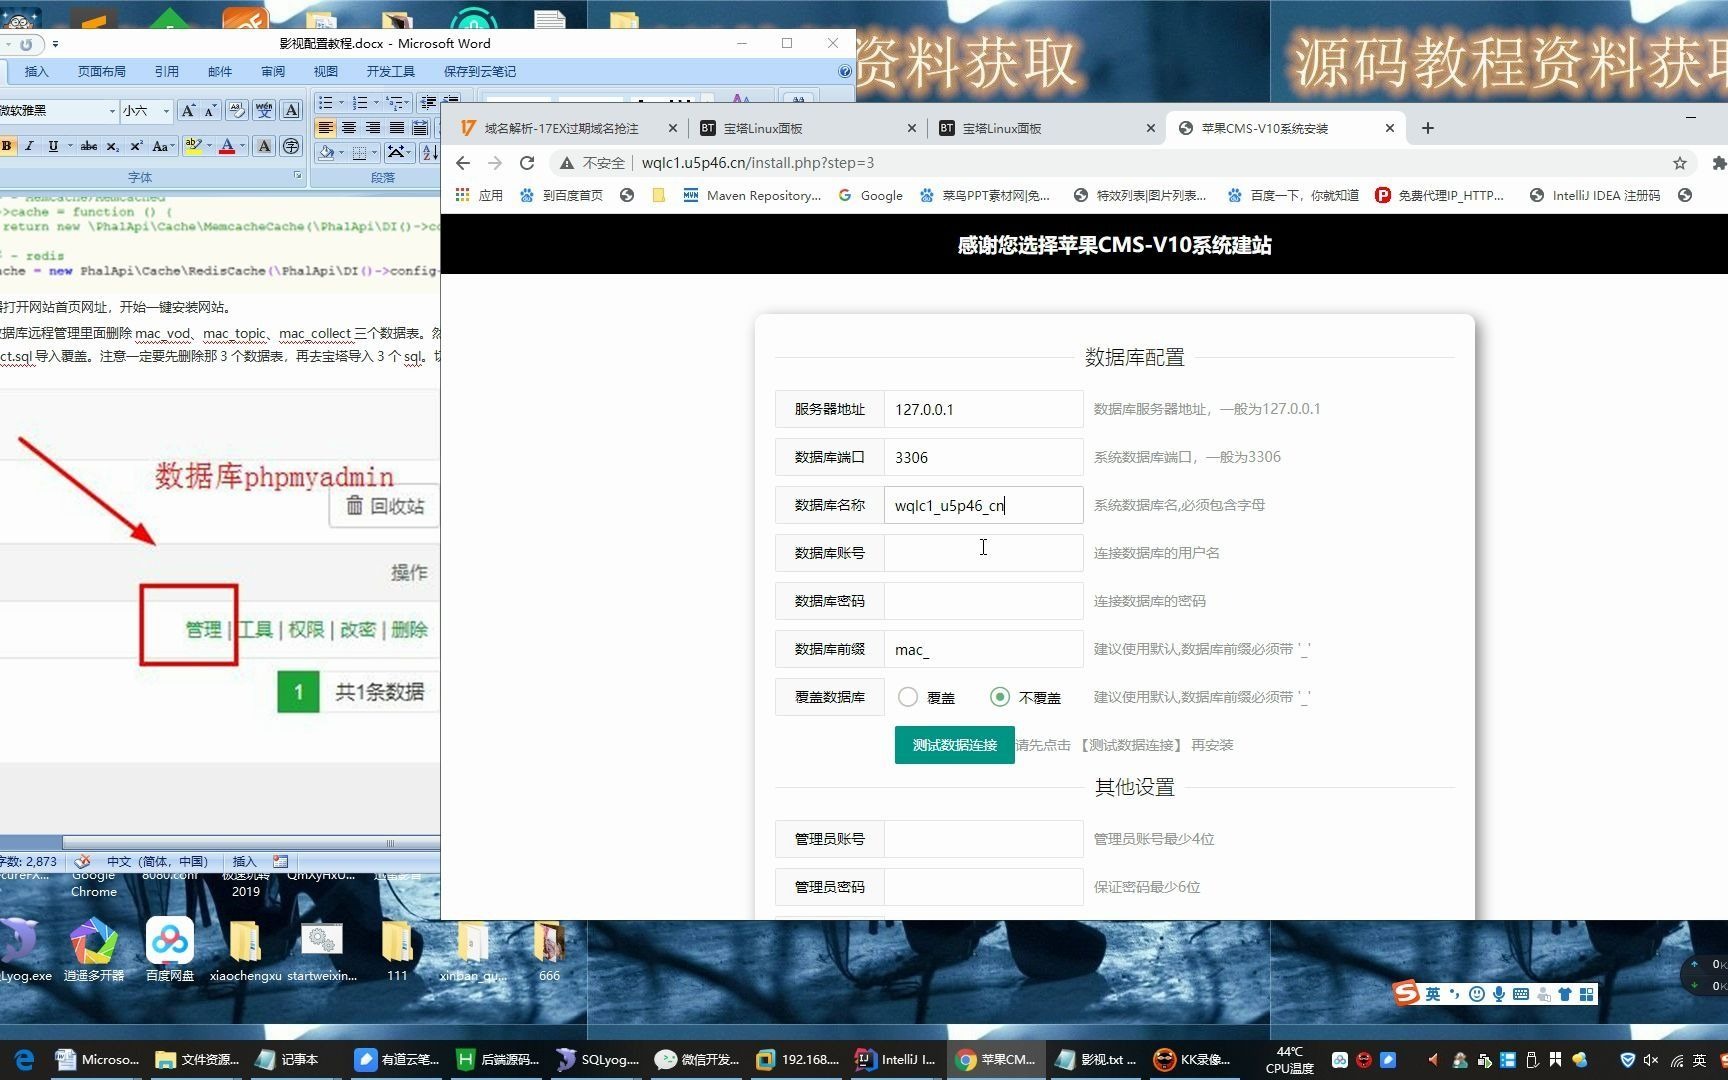Apply character border icon
This screenshot has height=1080, width=1728.
[291, 110]
